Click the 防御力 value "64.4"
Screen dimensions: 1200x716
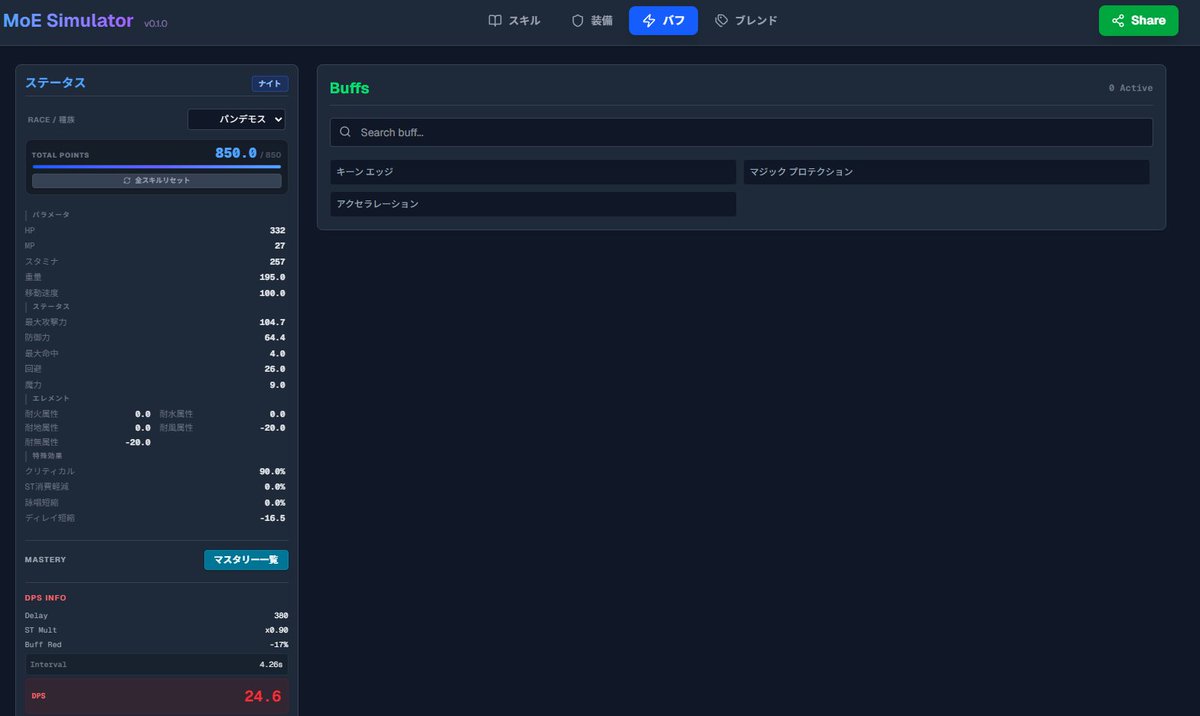coord(275,338)
